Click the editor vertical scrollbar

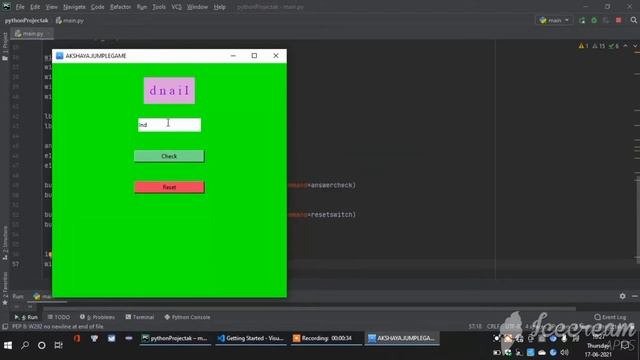[637, 219]
